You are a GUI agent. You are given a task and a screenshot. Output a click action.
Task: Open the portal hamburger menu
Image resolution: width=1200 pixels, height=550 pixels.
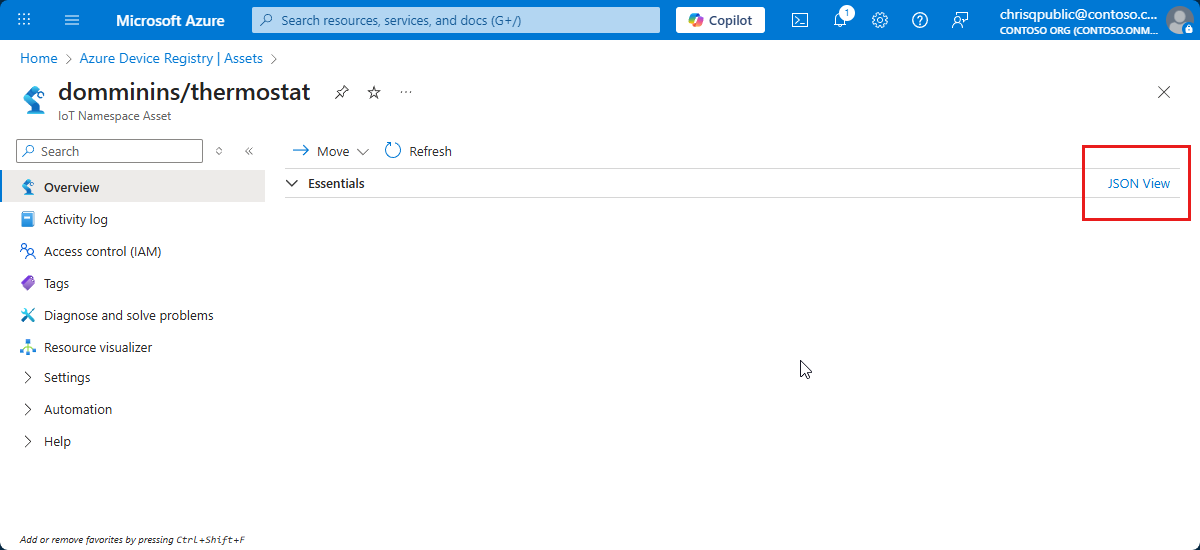point(72,20)
